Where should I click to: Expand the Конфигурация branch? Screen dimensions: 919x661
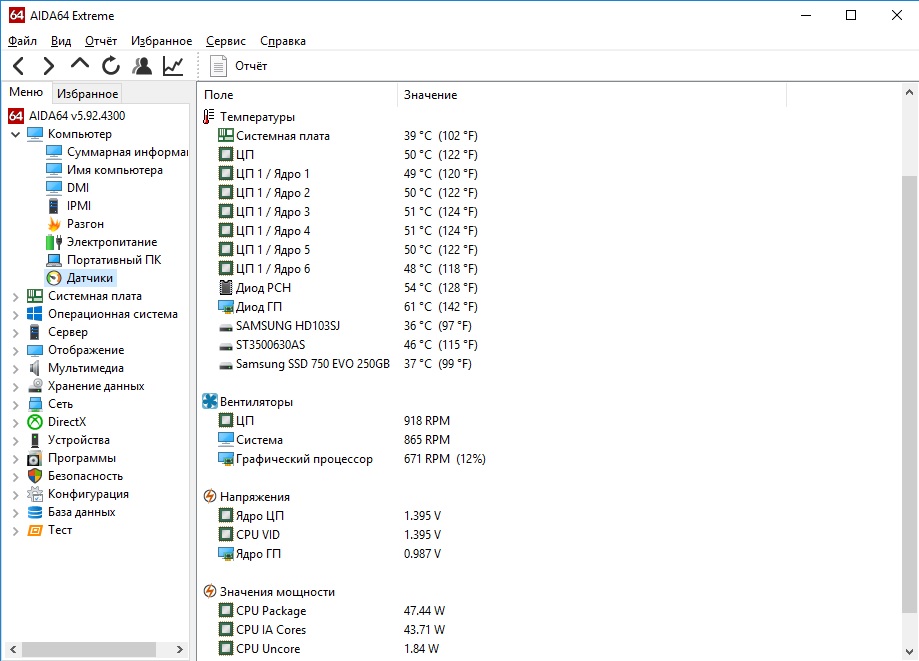pyautogui.click(x=15, y=495)
